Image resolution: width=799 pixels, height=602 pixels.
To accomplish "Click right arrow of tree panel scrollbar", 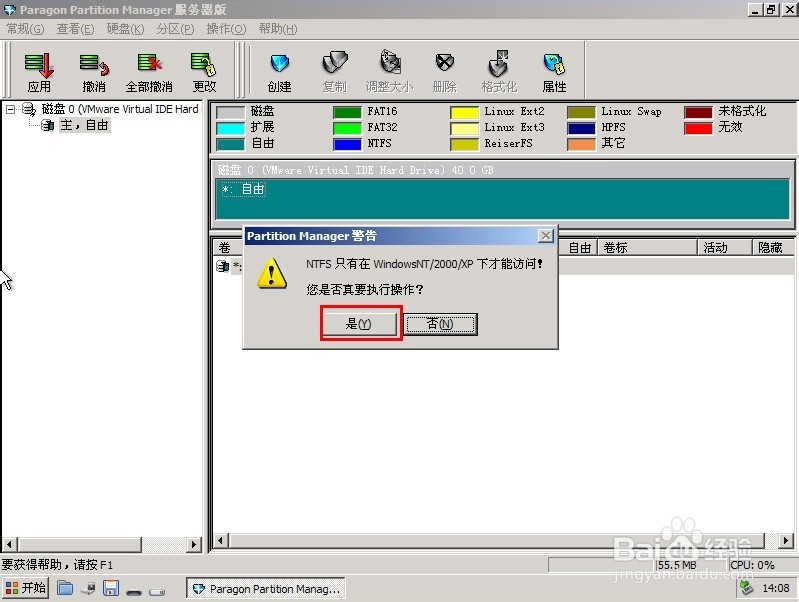I will coord(194,544).
